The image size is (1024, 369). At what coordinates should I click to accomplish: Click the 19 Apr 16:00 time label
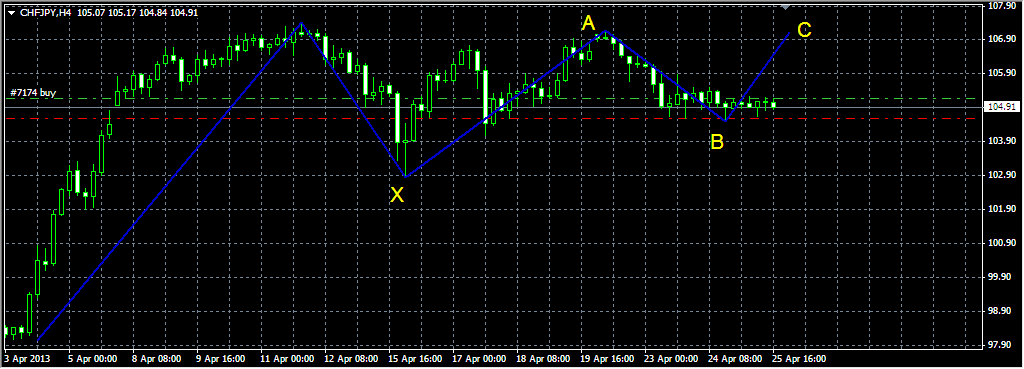pos(608,359)
